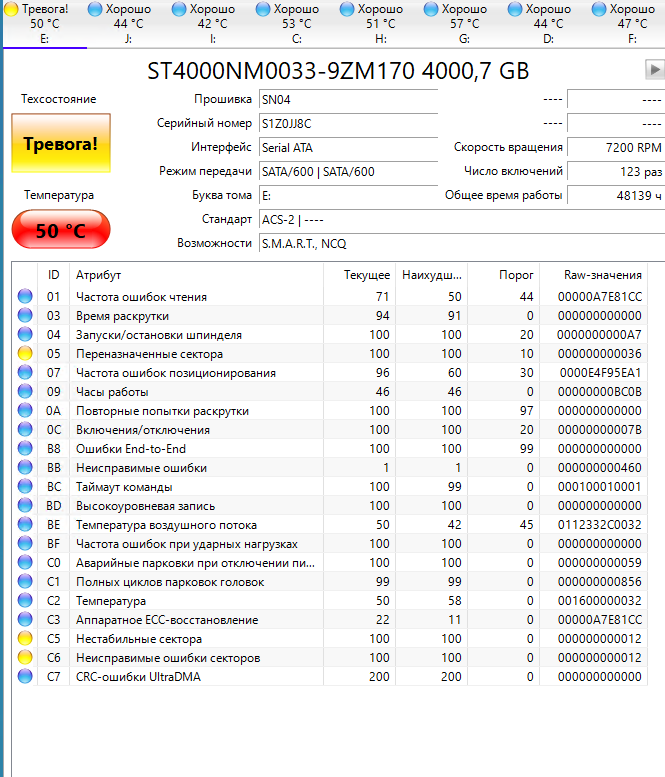Click the power-on count field 123 раз
This screenshot has height=777, width=665.
[x=616, y=171]
